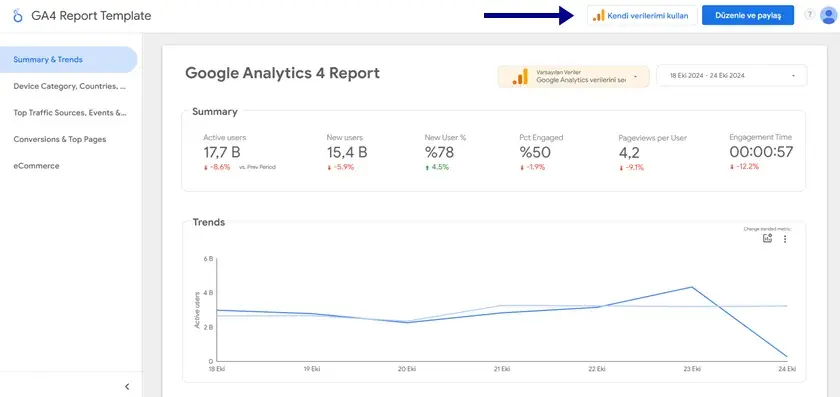
Task: Click the Summary section heading
Action: (215, 112)
